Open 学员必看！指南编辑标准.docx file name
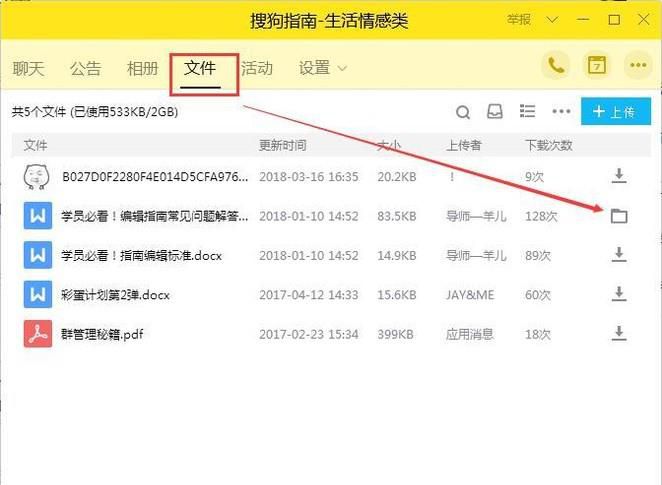The height and width of the screenshot is (485, 662). pyautogui.click(x=141, y=255)
